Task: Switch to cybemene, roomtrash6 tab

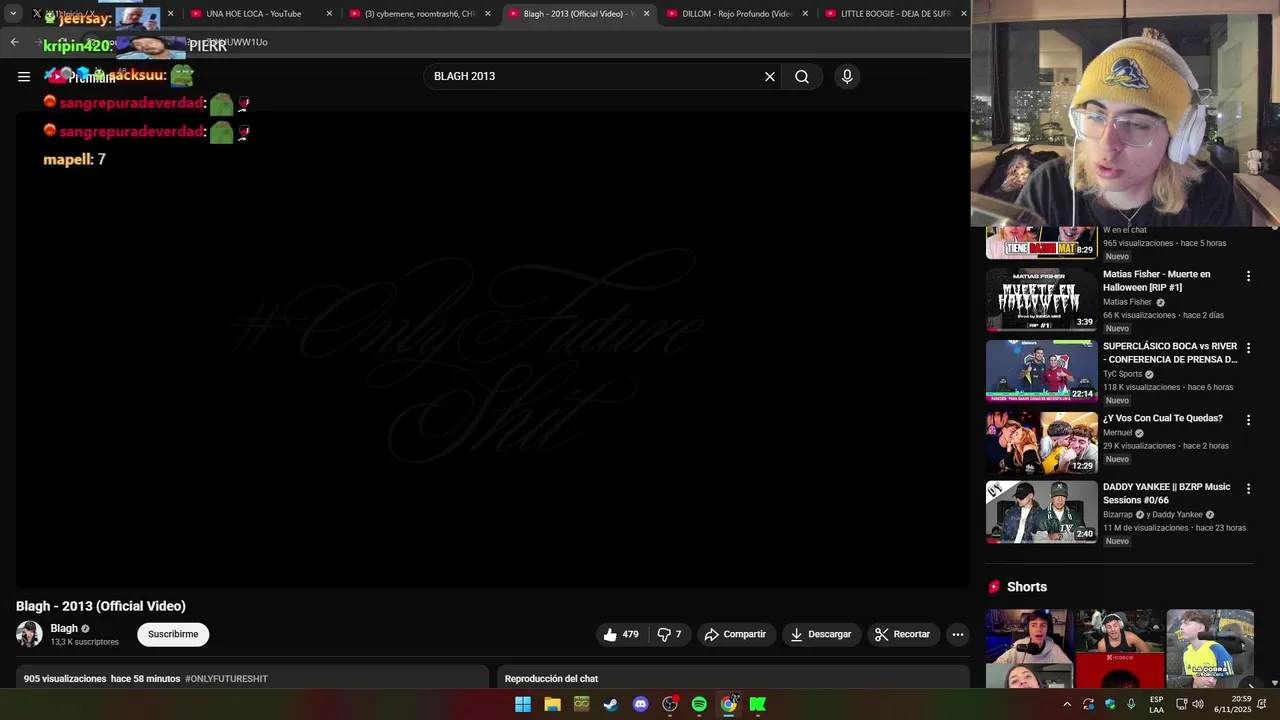Action: pyautogui.click(x=419, y=14)
